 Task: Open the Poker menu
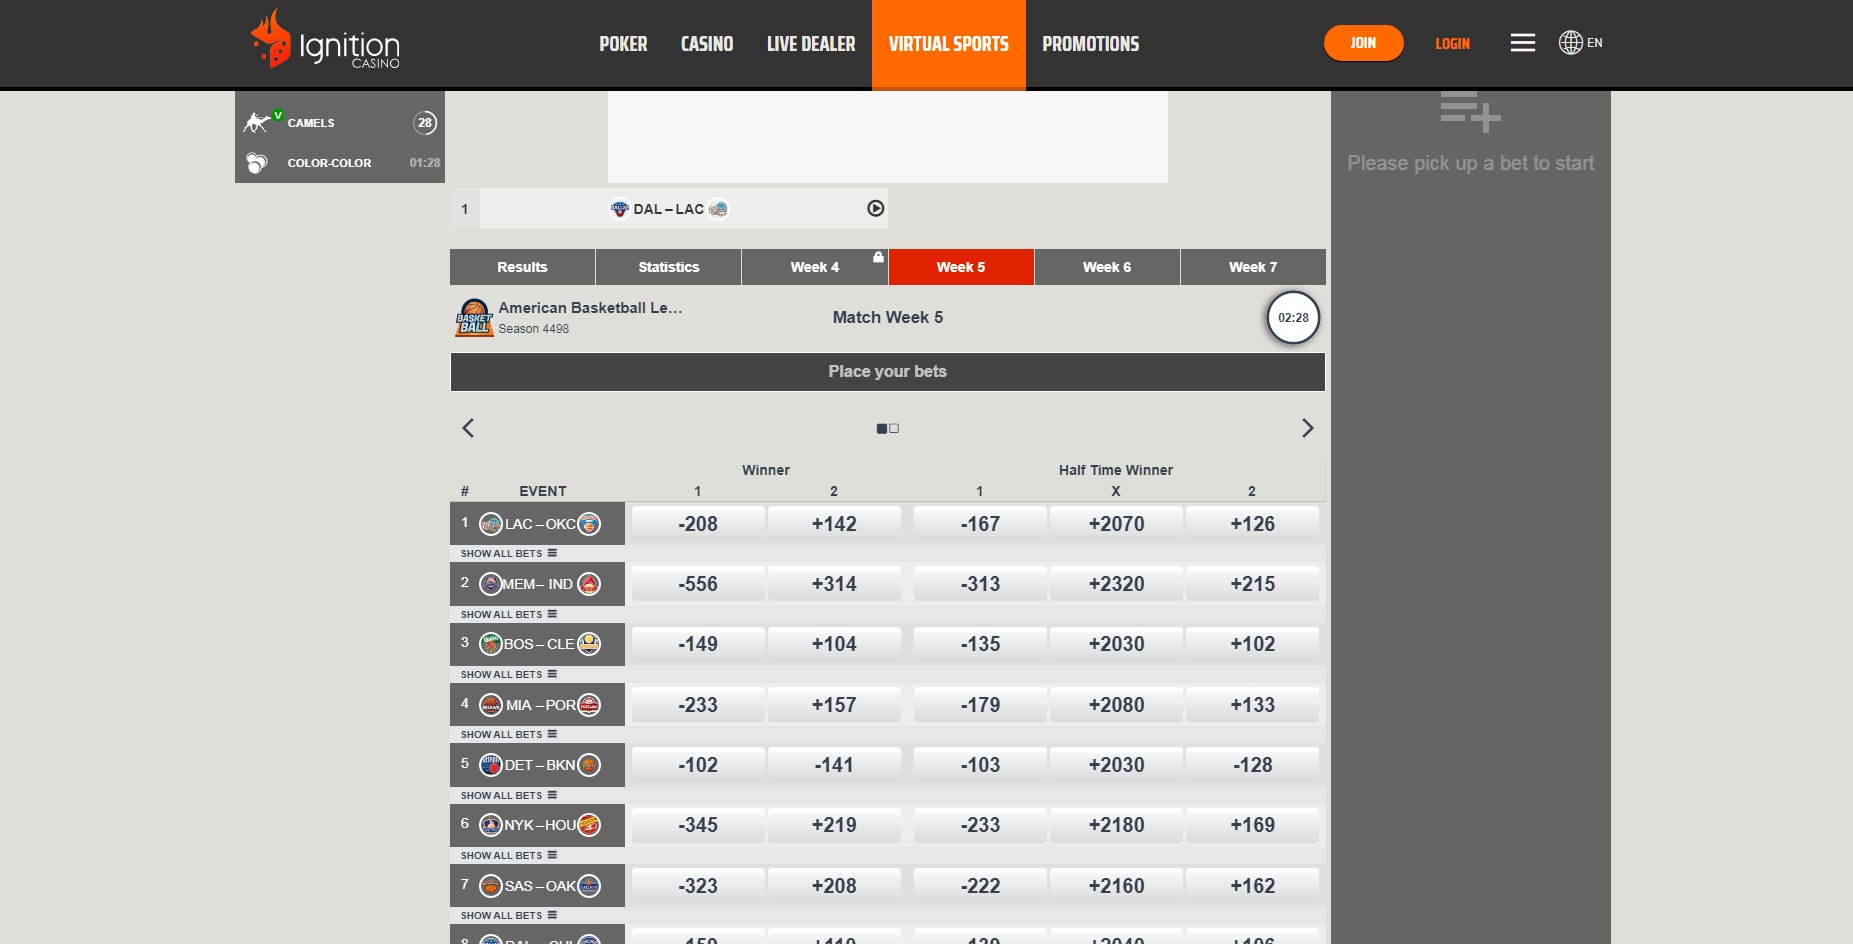[x=623, y=44]
